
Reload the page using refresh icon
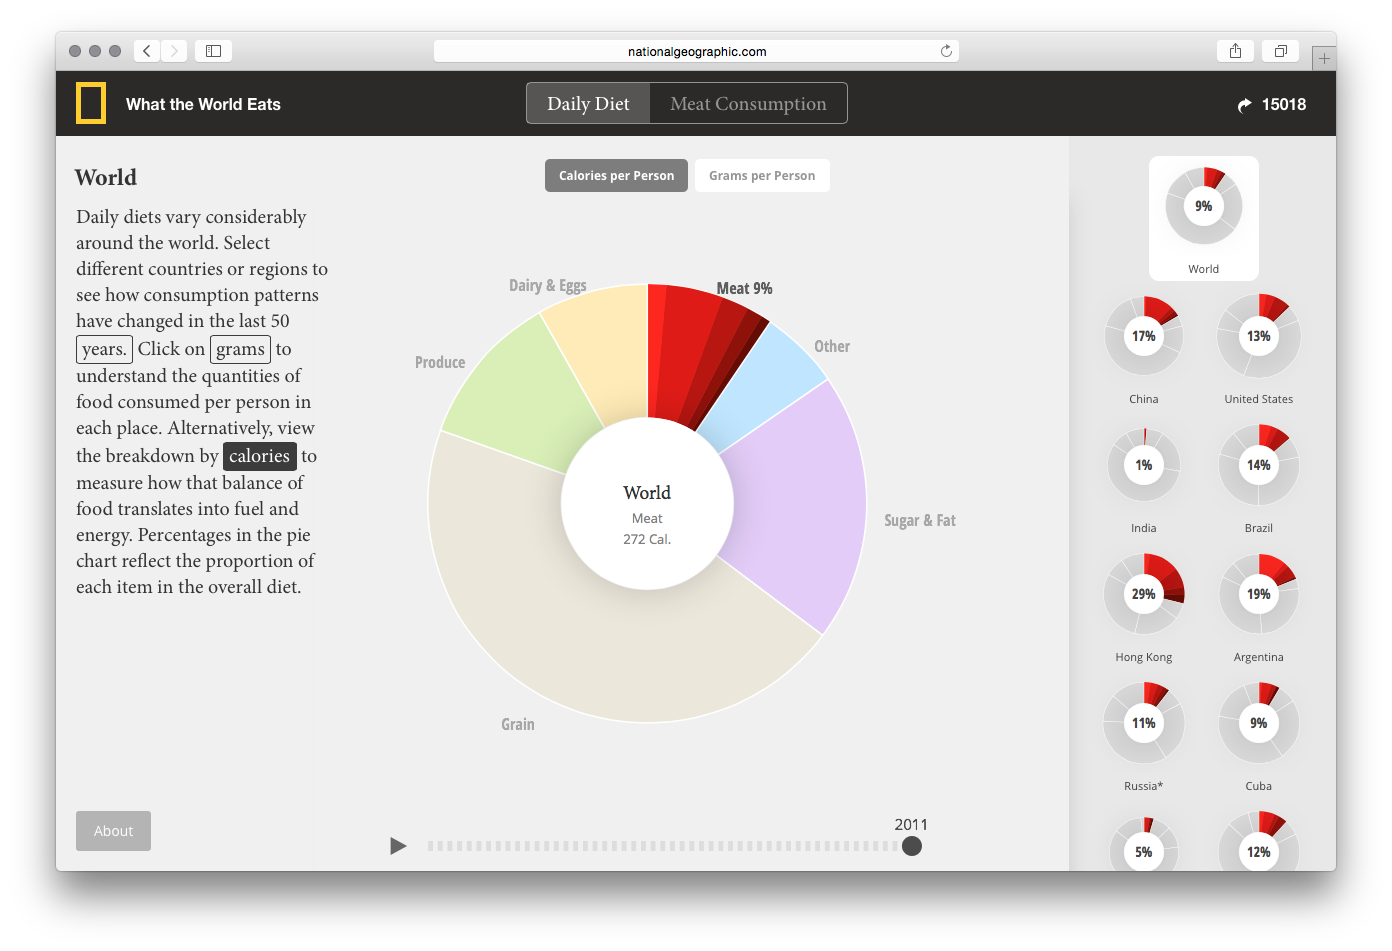(946, 51)
